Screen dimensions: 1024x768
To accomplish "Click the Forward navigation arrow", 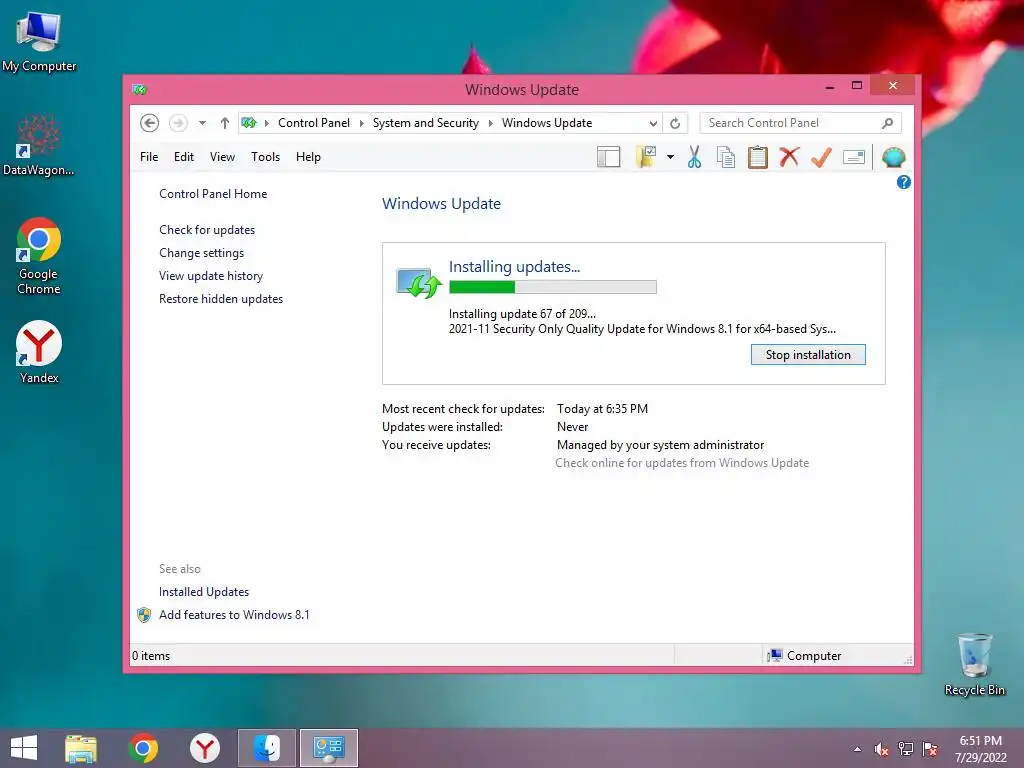I will [x=178, y=123].
